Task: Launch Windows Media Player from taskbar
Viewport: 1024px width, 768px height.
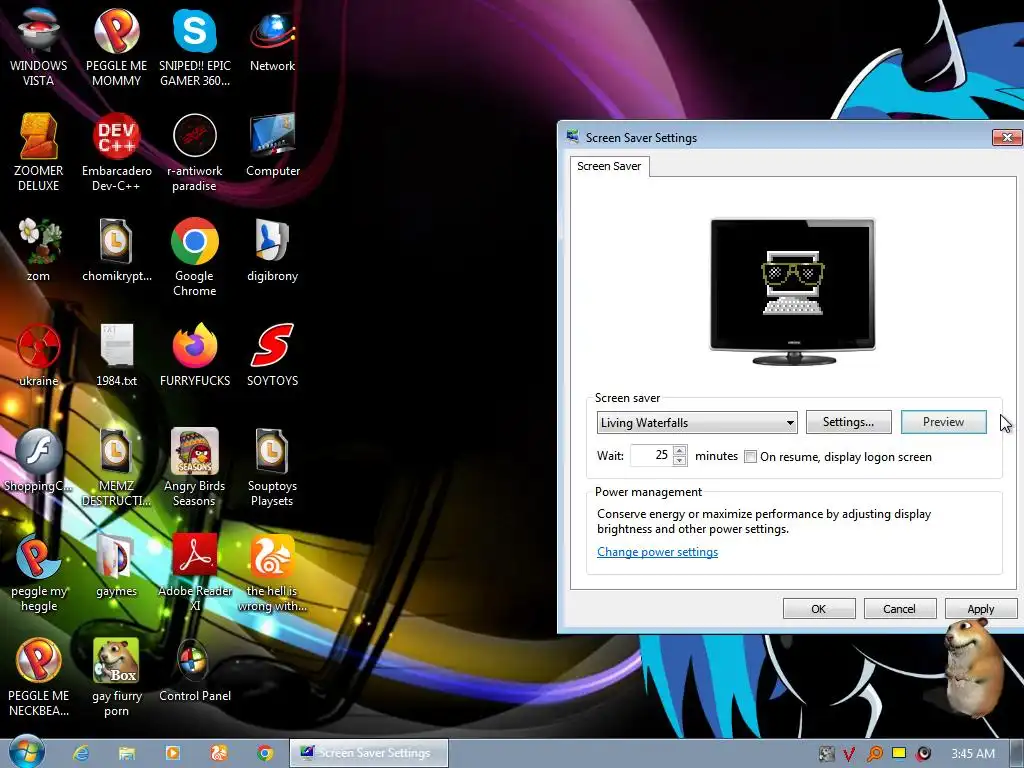Action: tap(173, 753)
